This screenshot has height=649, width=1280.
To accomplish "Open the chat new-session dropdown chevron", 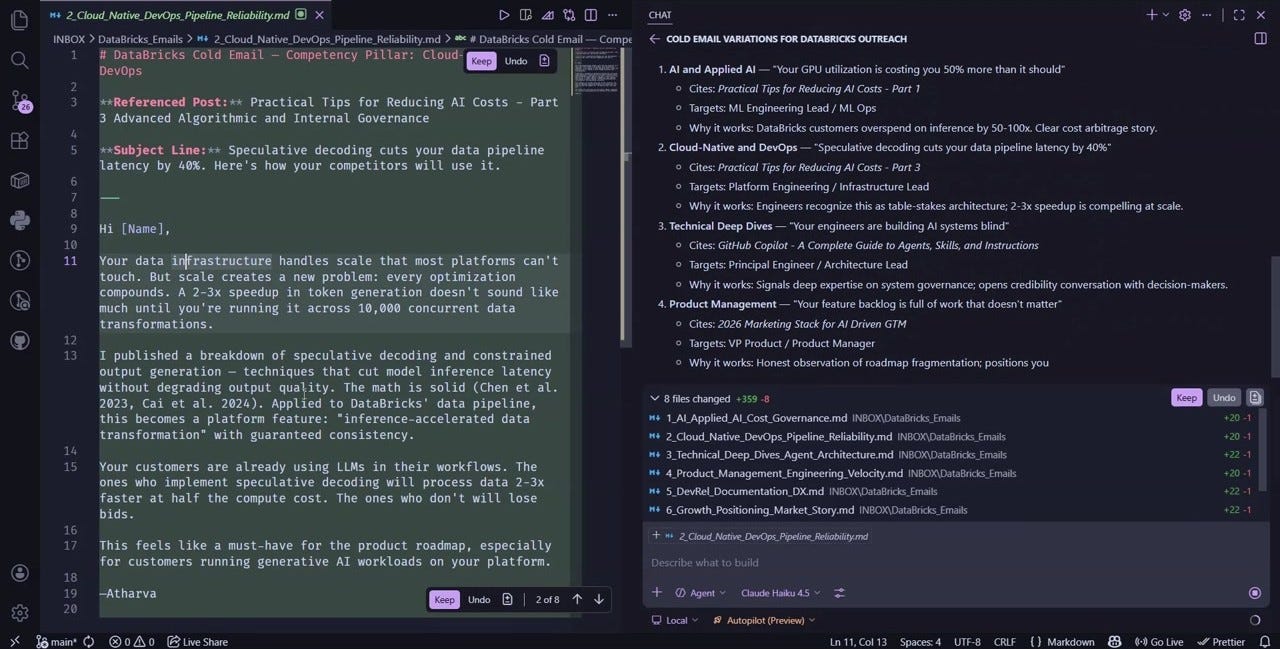I will click(1166, 15).
